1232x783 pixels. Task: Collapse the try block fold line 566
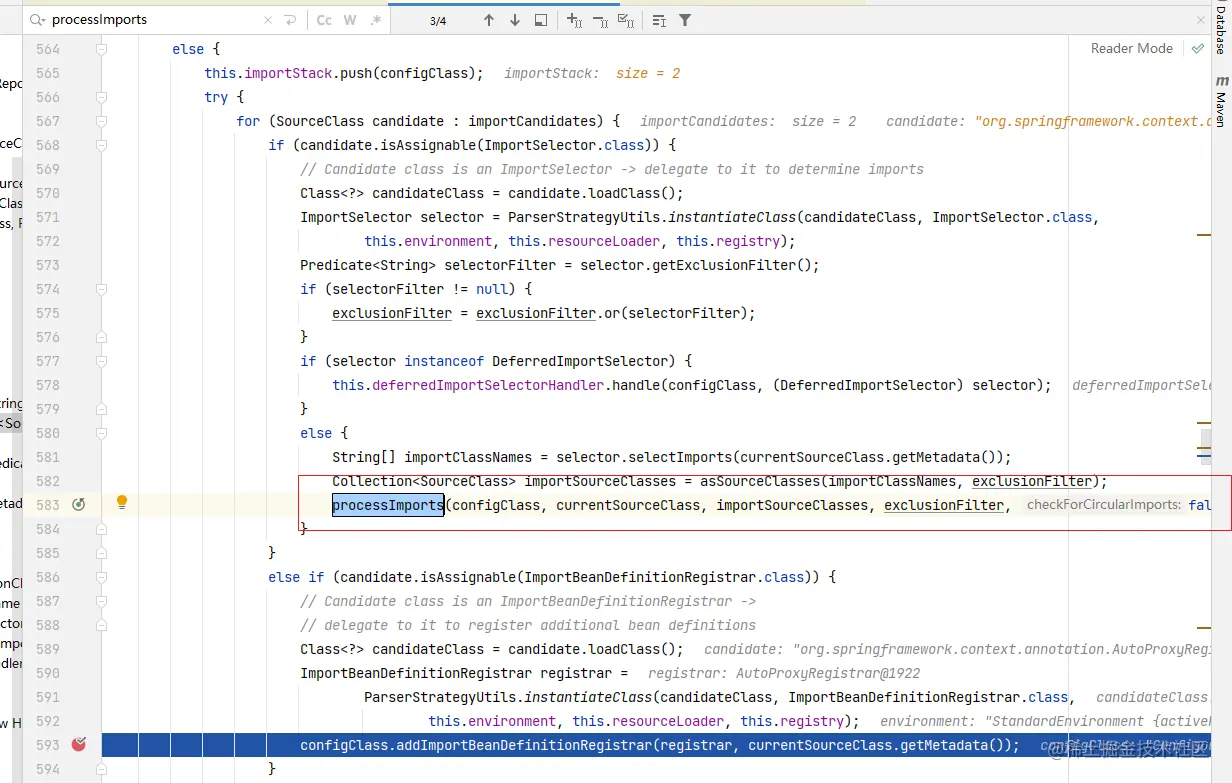click(x=101, y=97)
